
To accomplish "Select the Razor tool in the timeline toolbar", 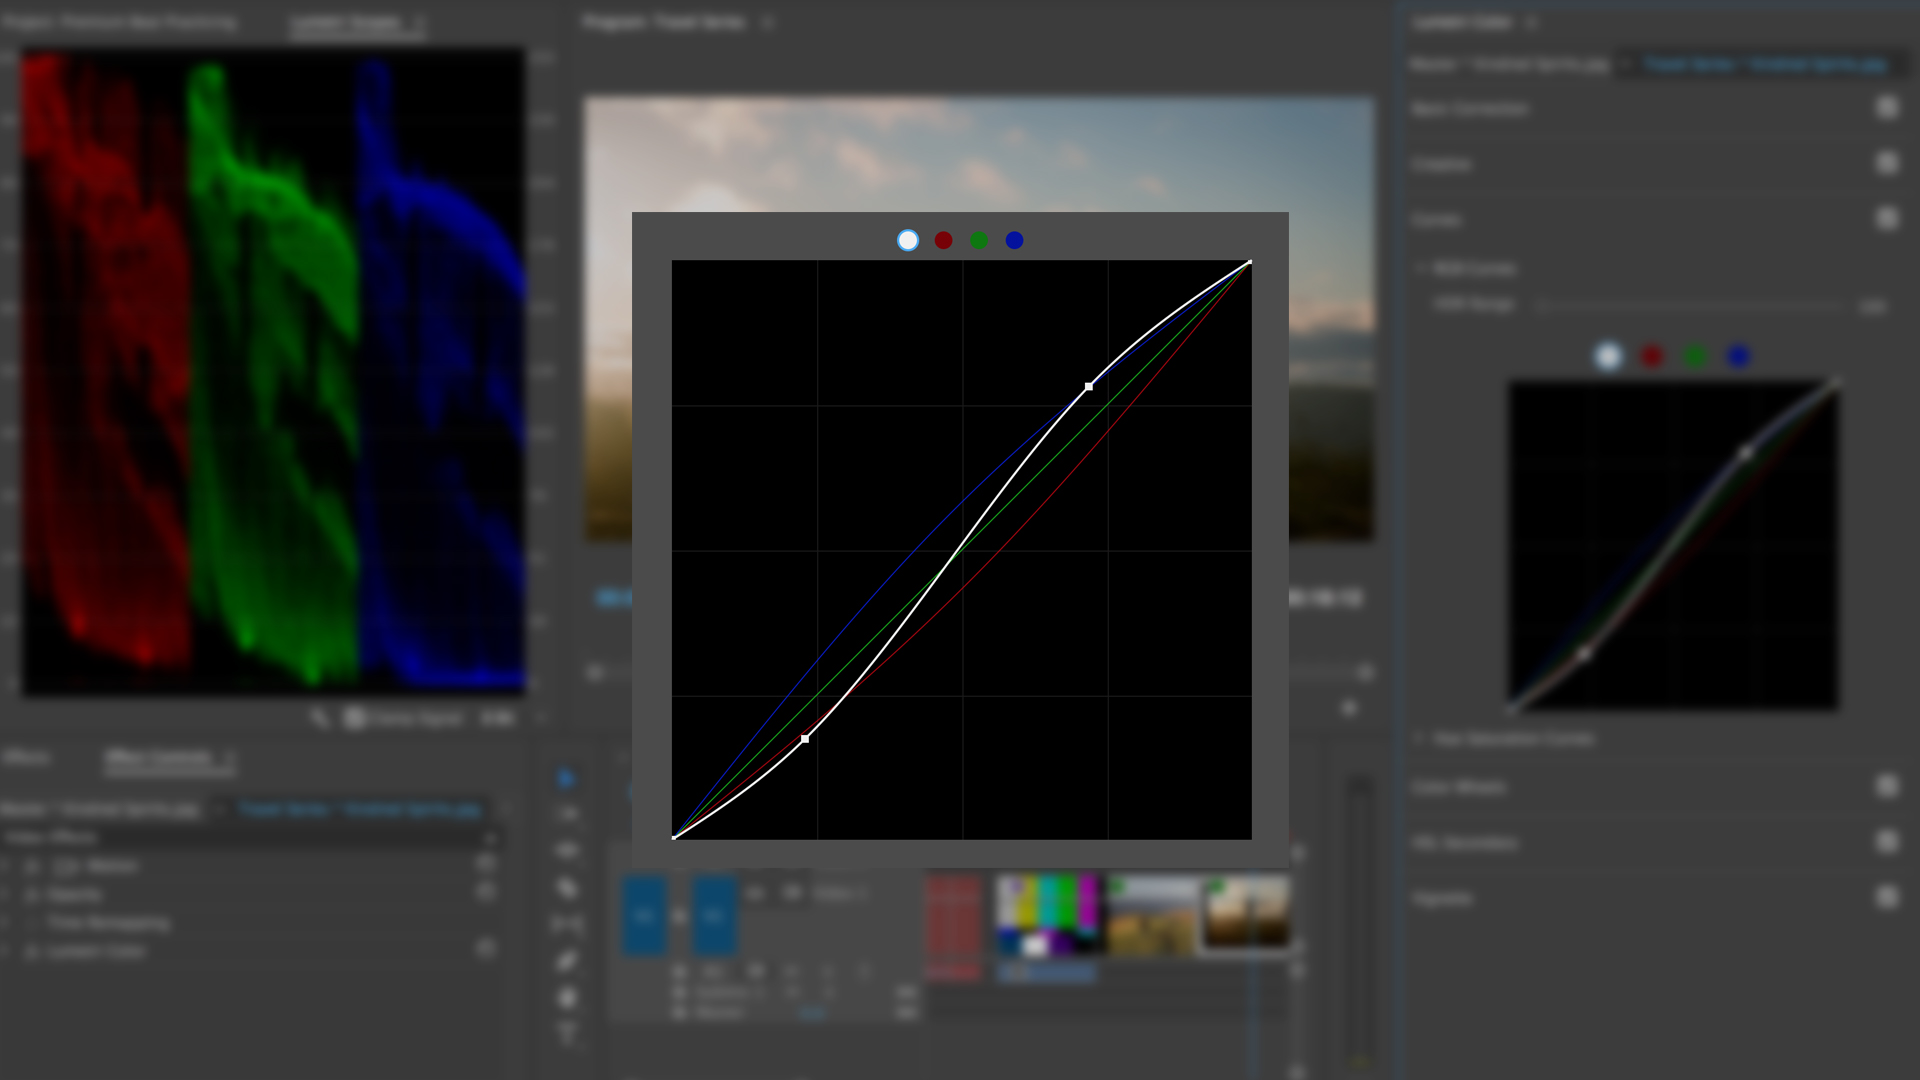I will (566, 885).
